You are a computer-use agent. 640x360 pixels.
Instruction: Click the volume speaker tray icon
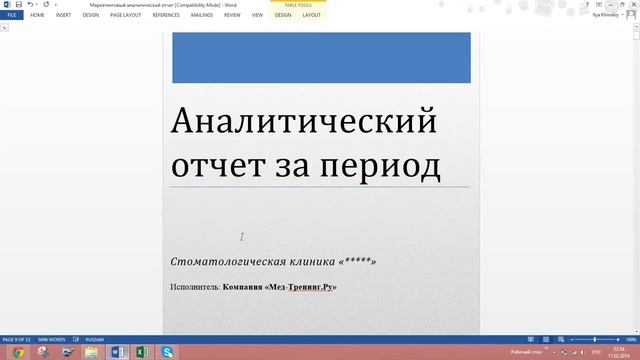pos(583,352)
